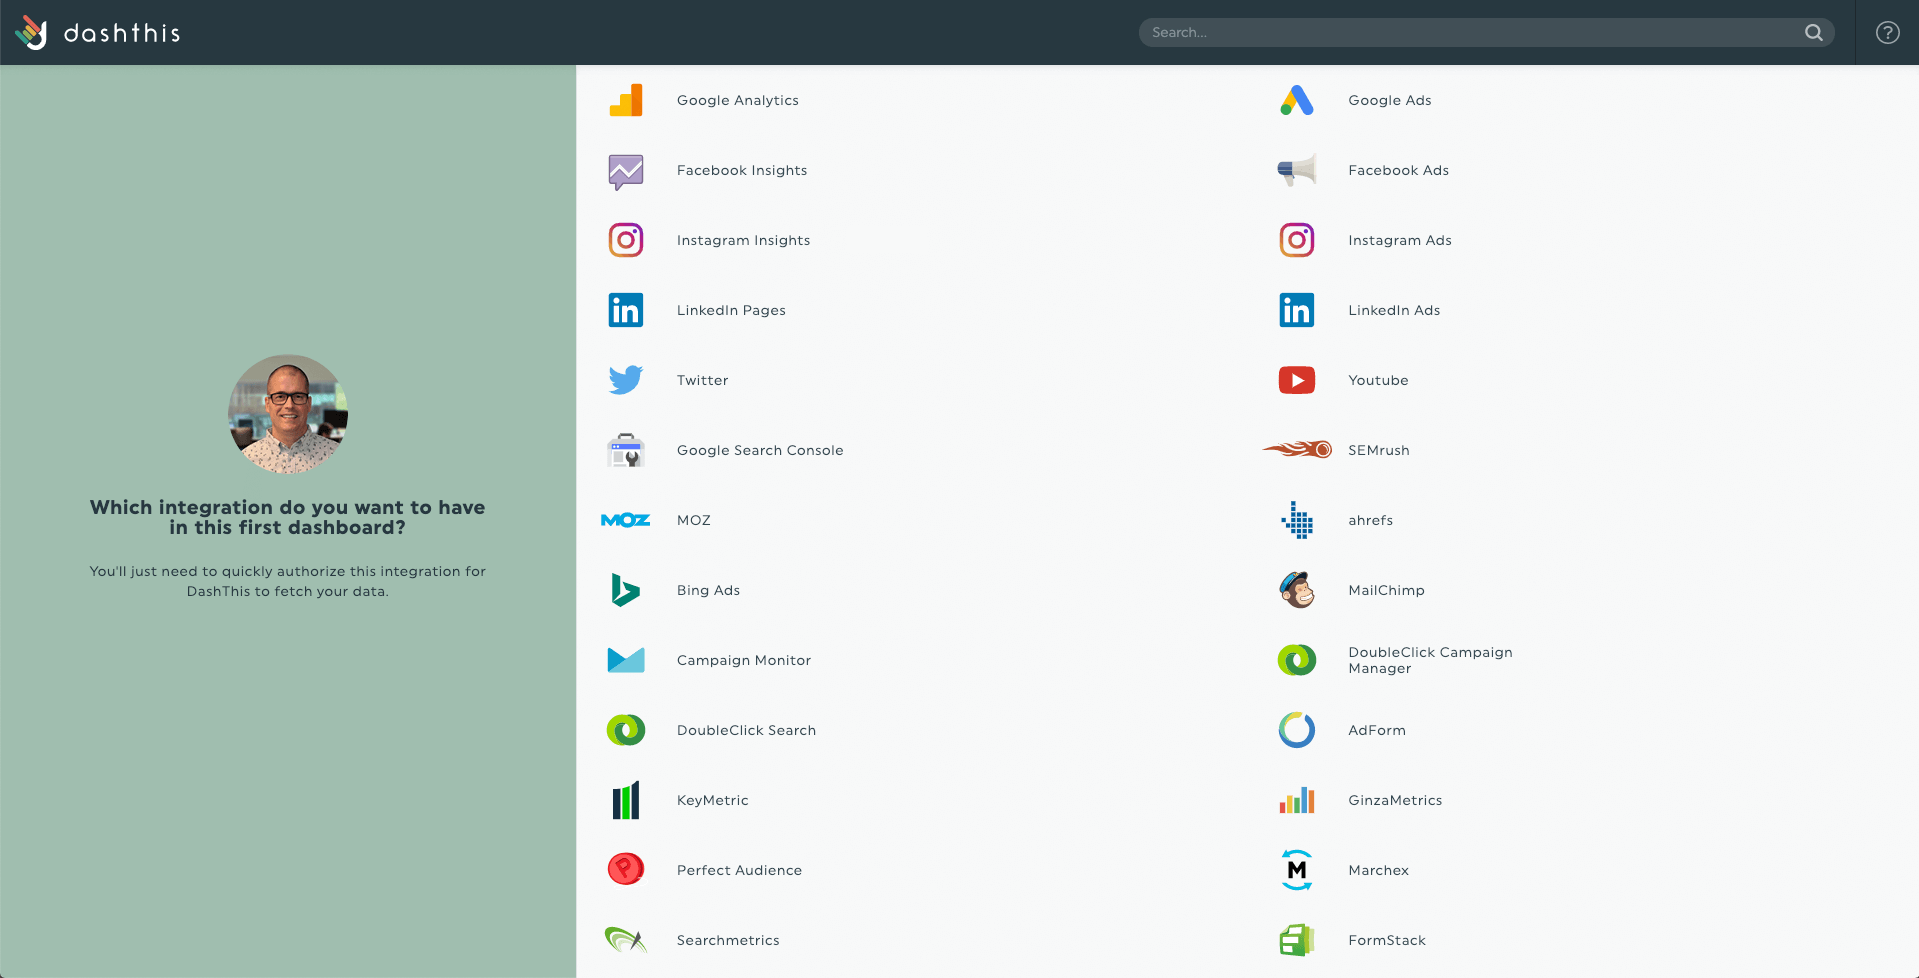This screenshot has width=1919, height=978.
Task: Click the Instagram Ads label
Action: coord(1400,240)
